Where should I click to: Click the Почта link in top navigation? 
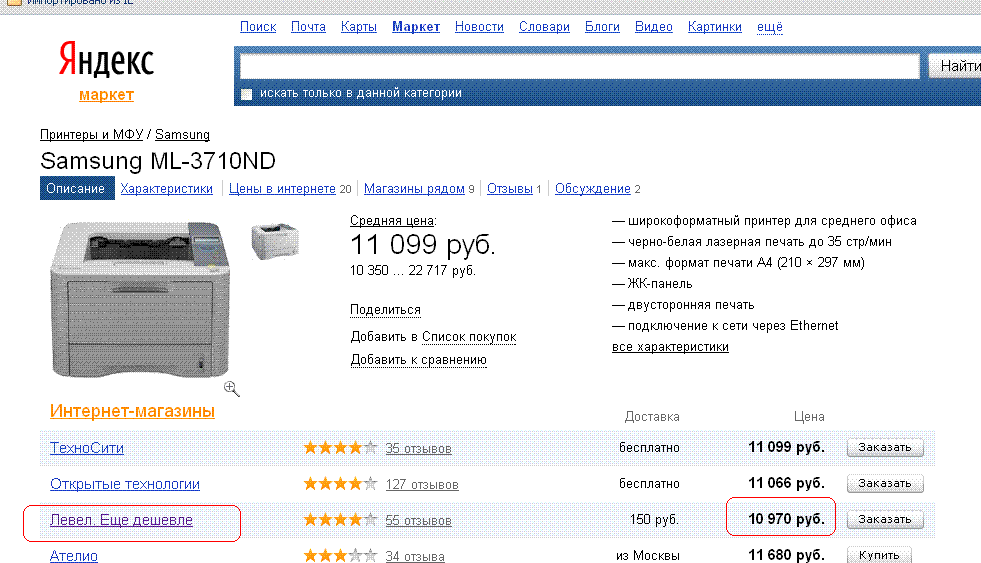pos(308,27)
